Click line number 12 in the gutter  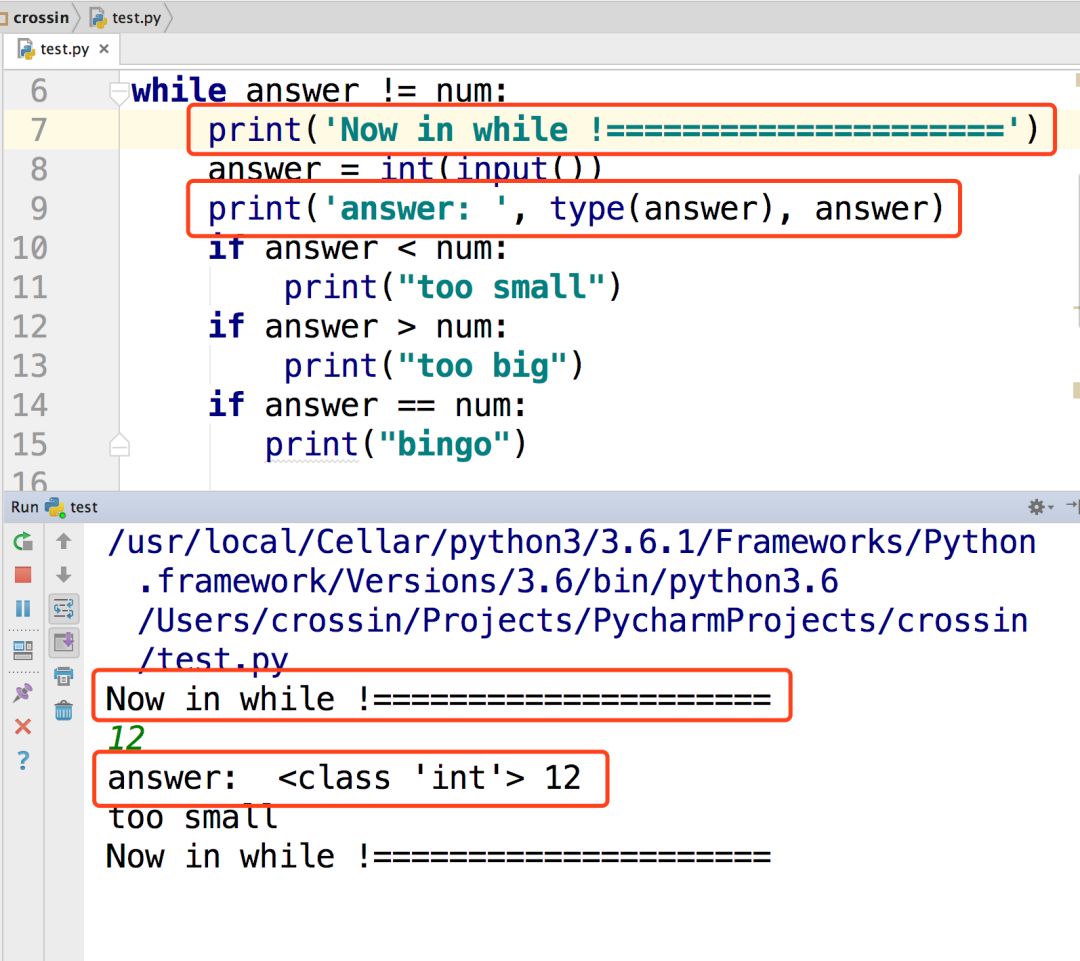[30, 327]
